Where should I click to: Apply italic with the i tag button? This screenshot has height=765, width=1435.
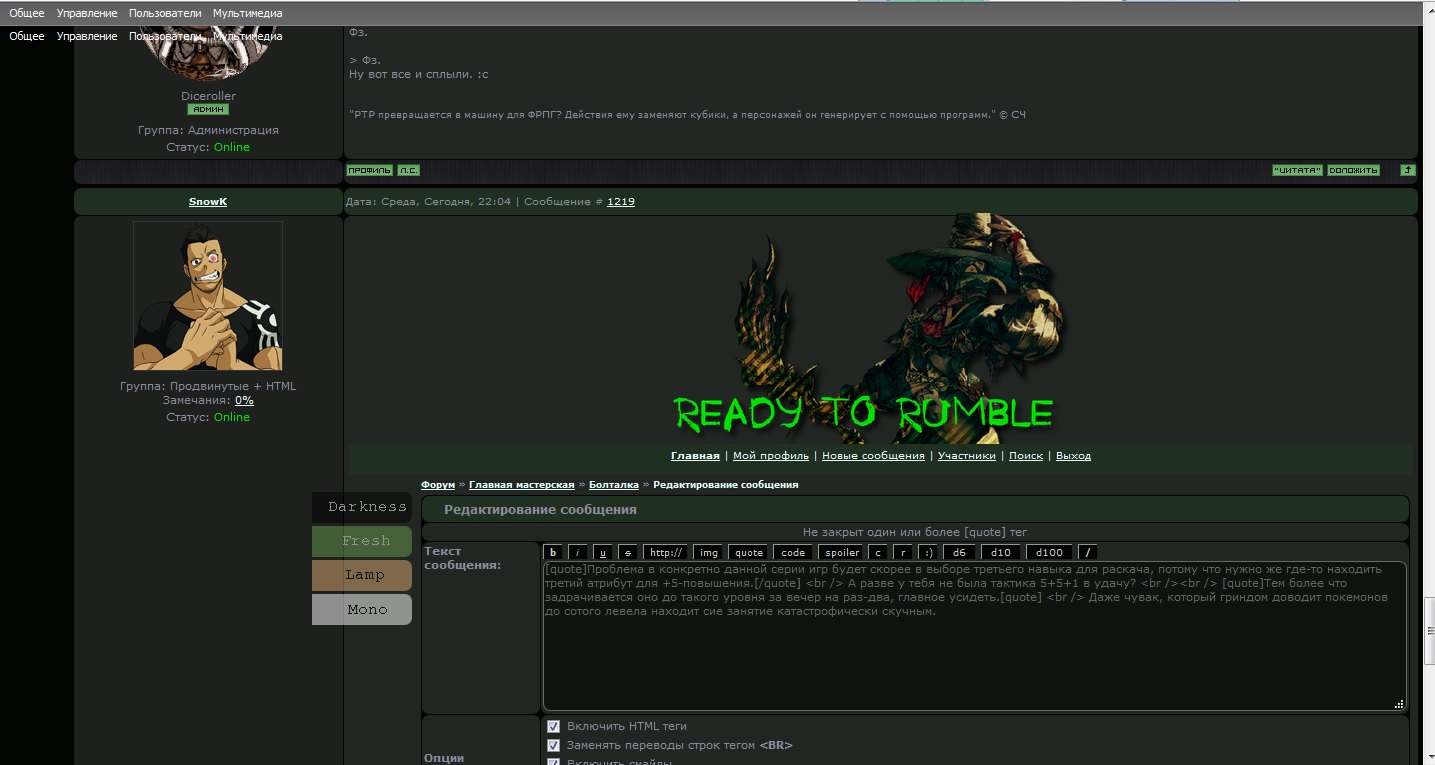(578, 552)
